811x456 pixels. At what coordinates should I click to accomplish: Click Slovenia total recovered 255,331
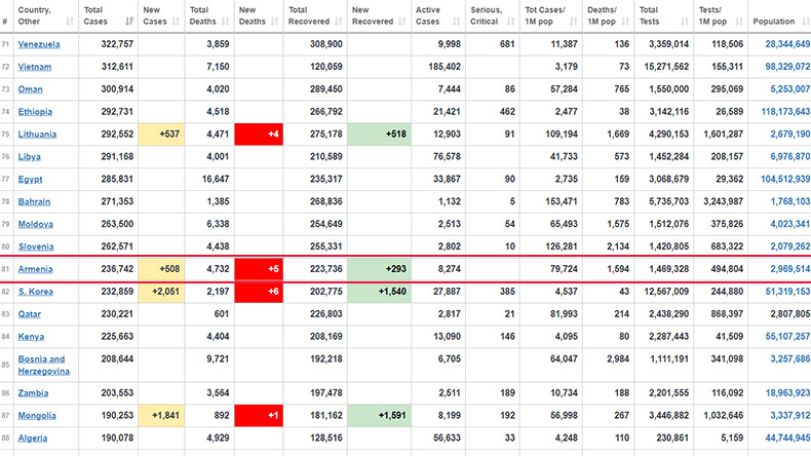[326, 247]
